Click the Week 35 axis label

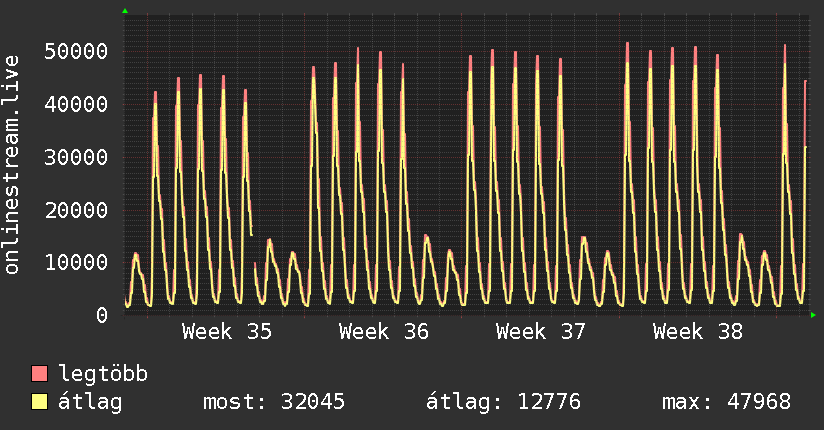227,332
